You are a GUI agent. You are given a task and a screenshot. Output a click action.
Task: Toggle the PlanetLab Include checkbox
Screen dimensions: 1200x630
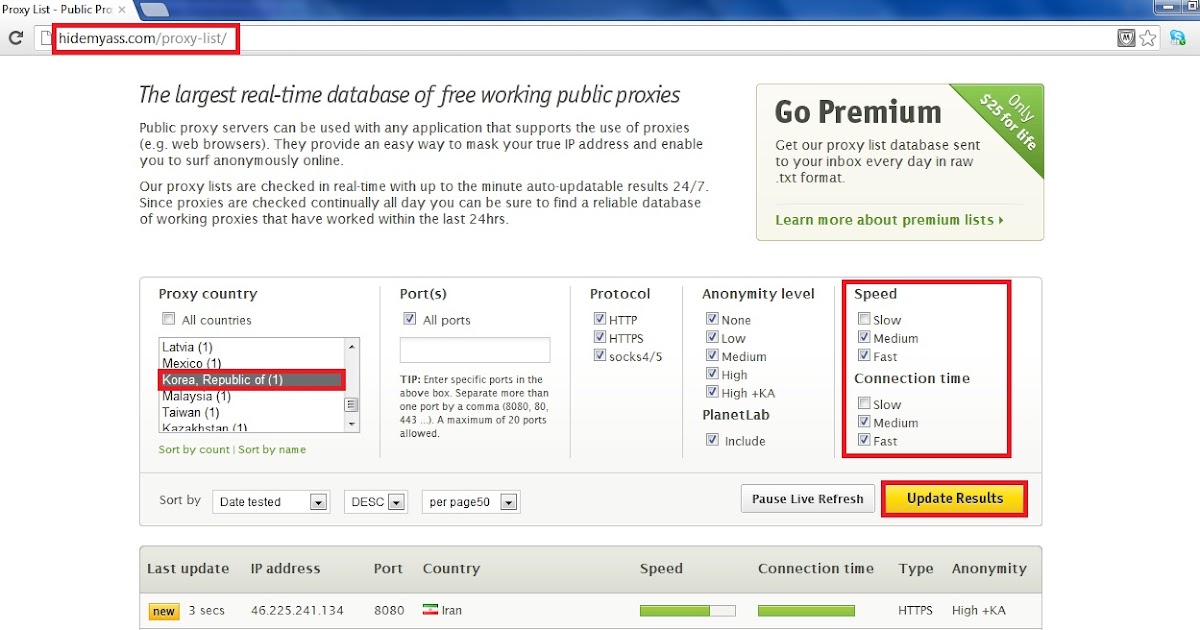coord(712,439)
